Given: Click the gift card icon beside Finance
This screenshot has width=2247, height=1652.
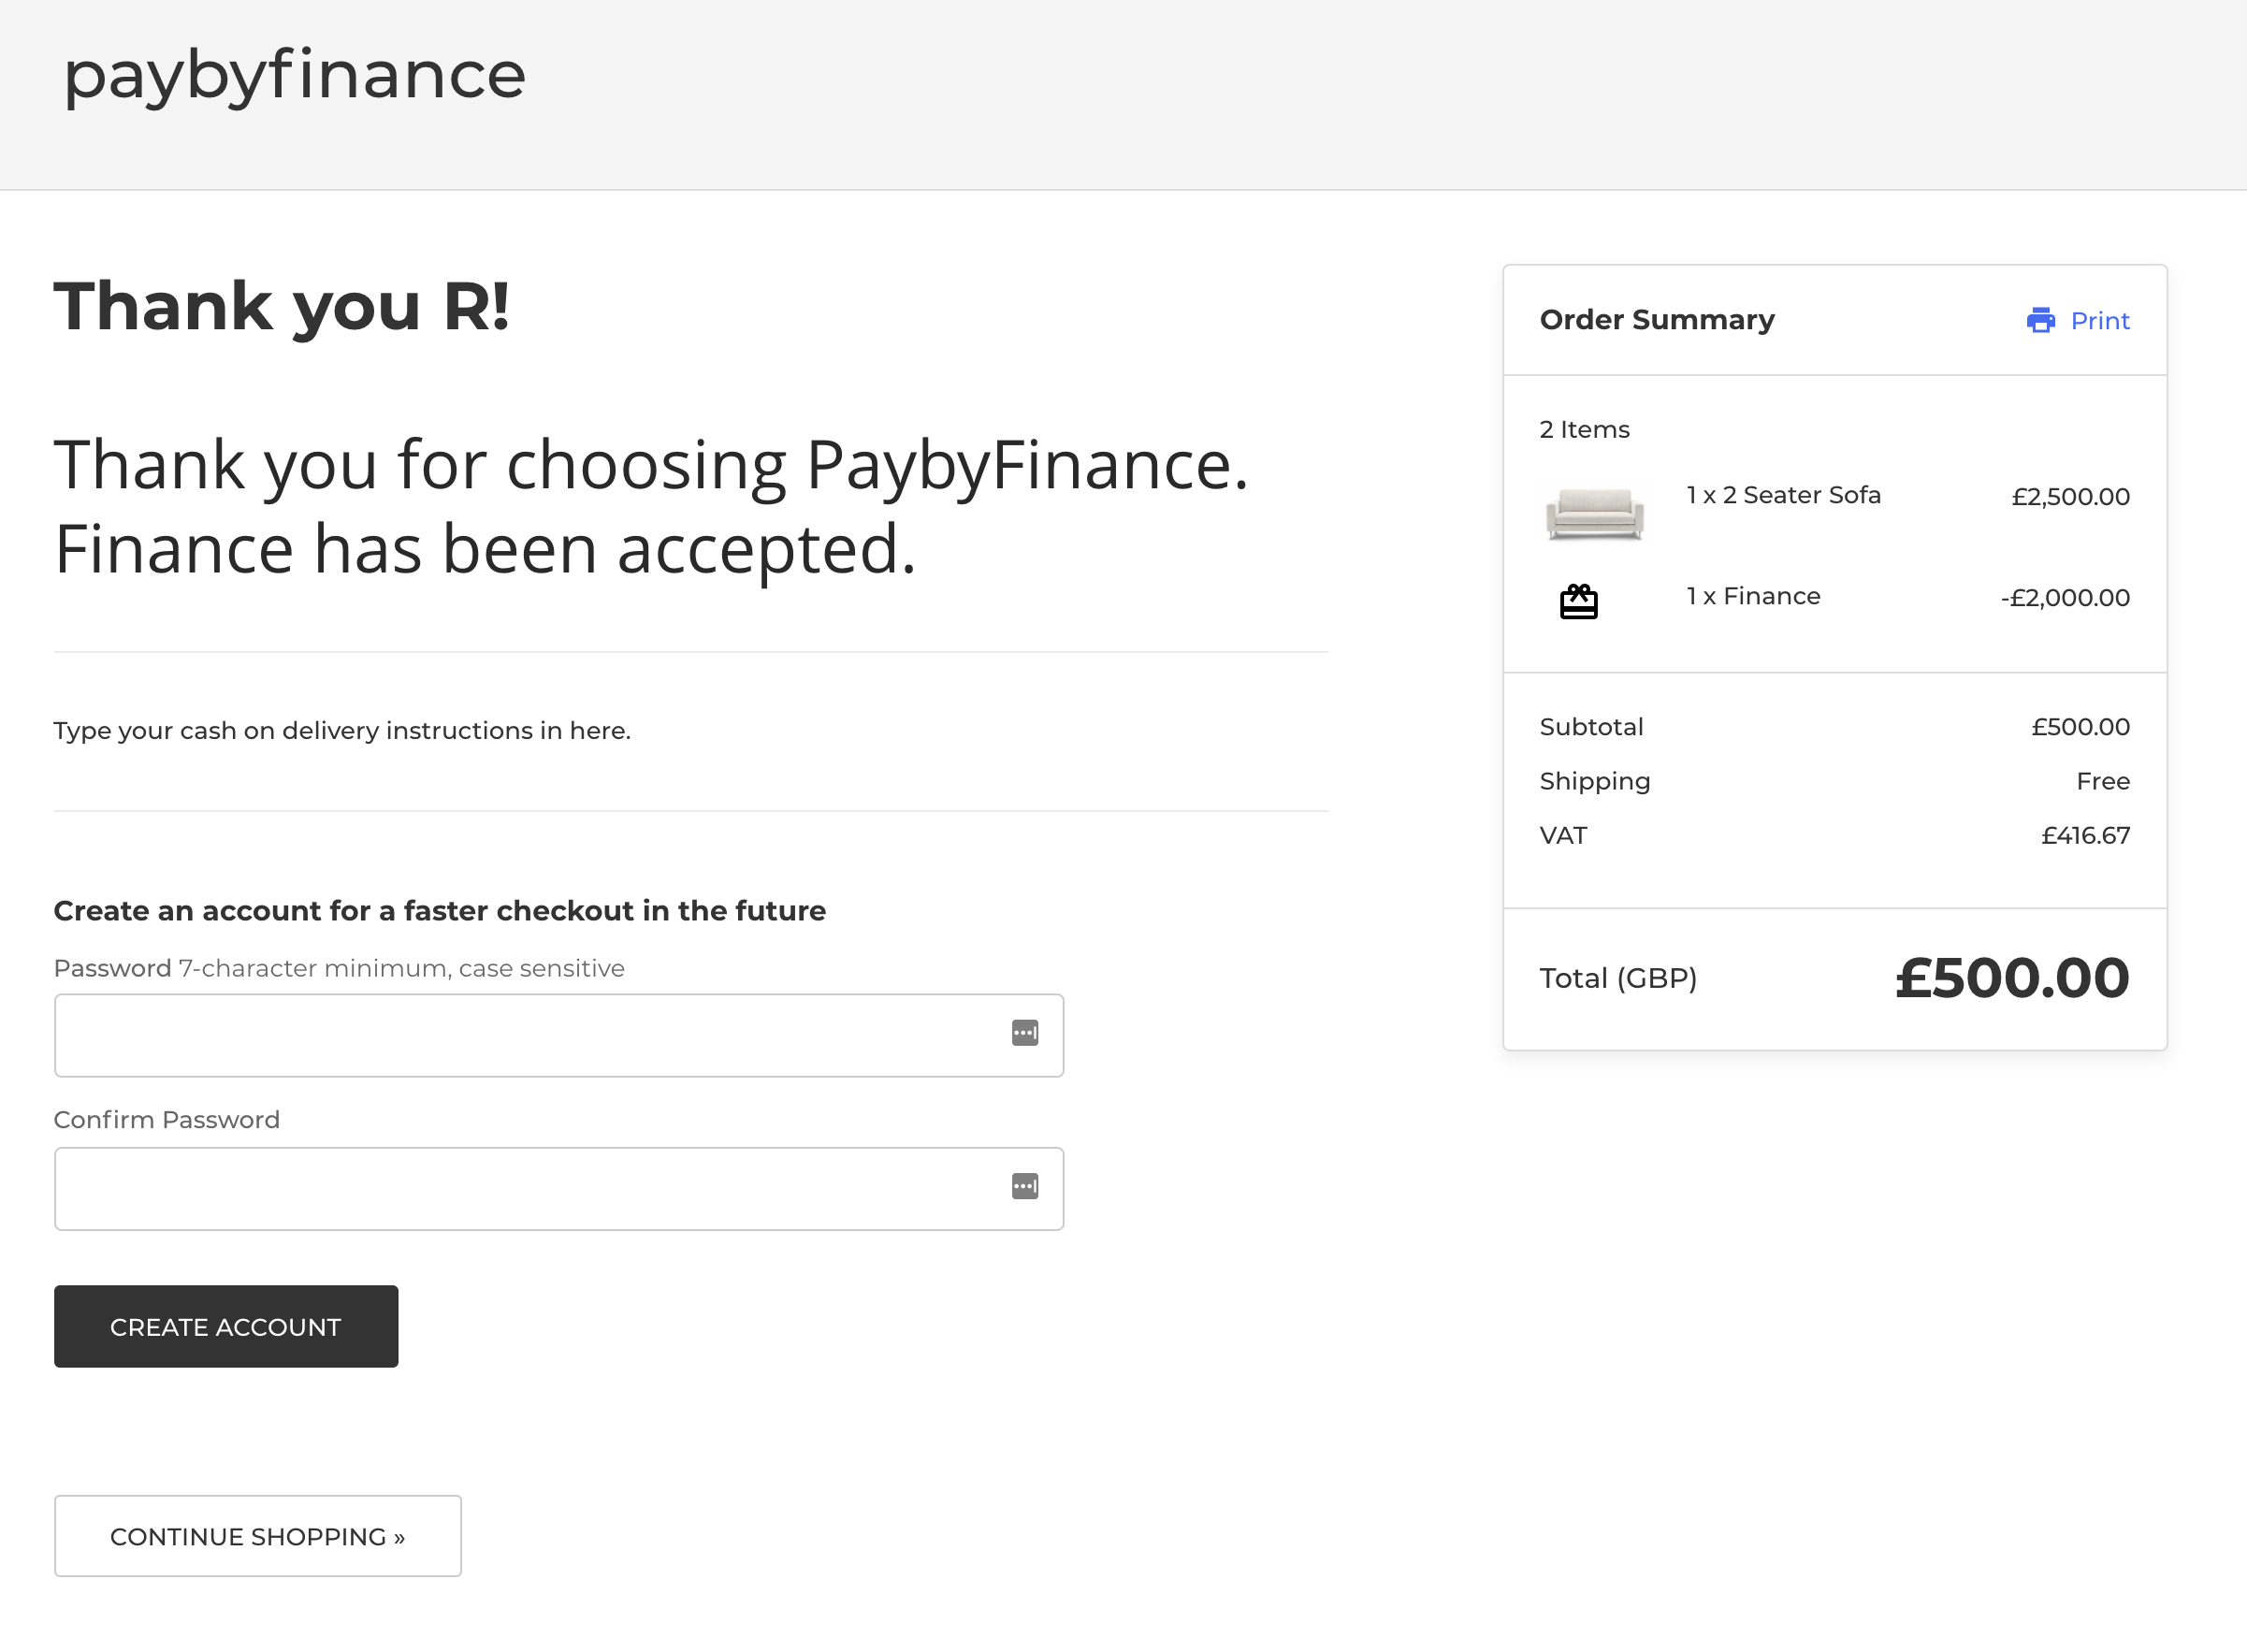Looking at the screenshot, I should coord(1578,602).
